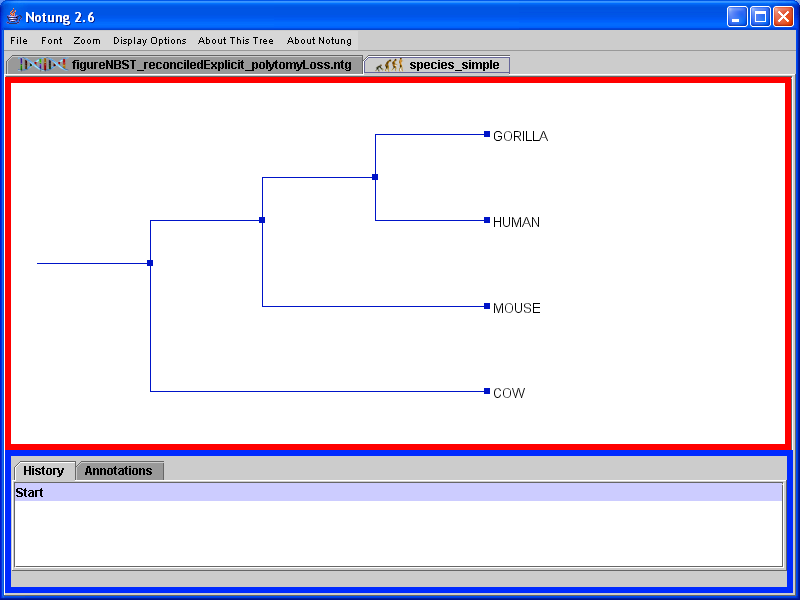Click the MOUSE leaf node square
800x600 pixels.
point(487,306)
